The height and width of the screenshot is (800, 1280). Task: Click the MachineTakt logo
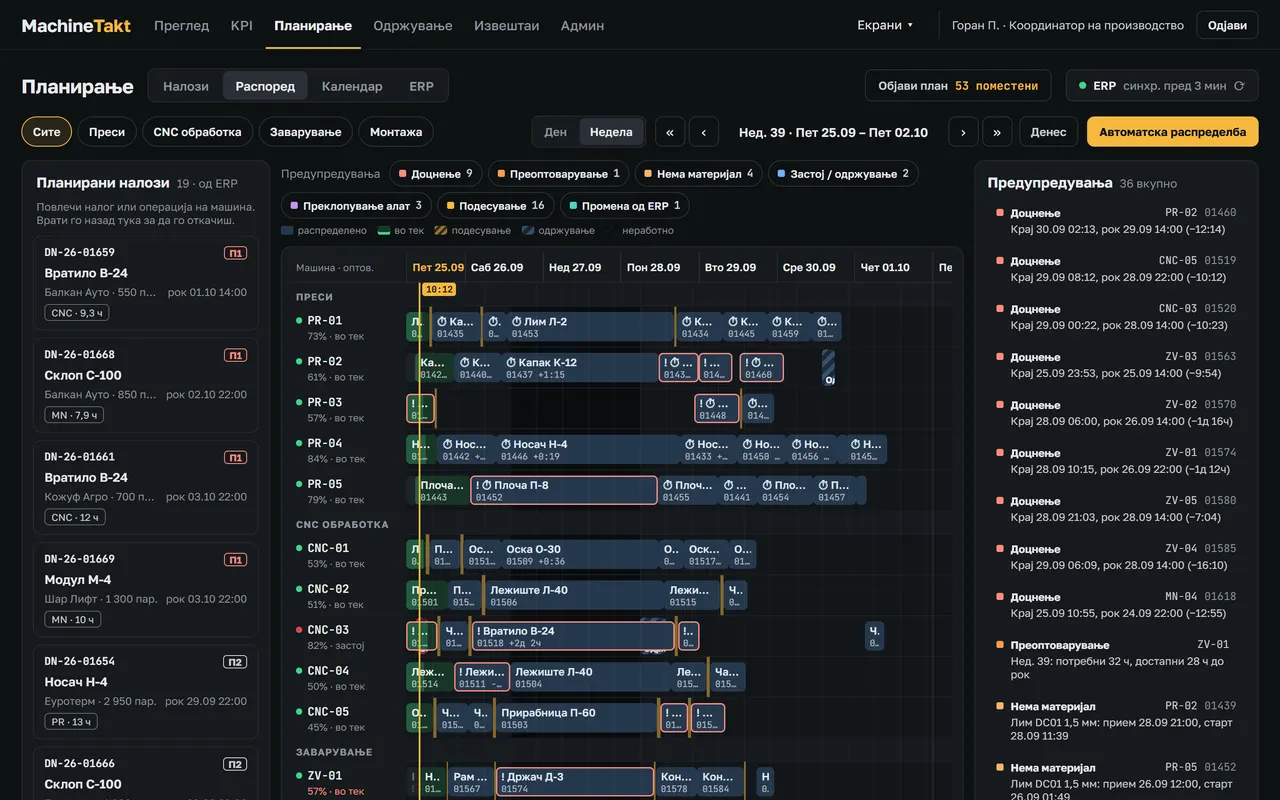click(x=76, y=25)
